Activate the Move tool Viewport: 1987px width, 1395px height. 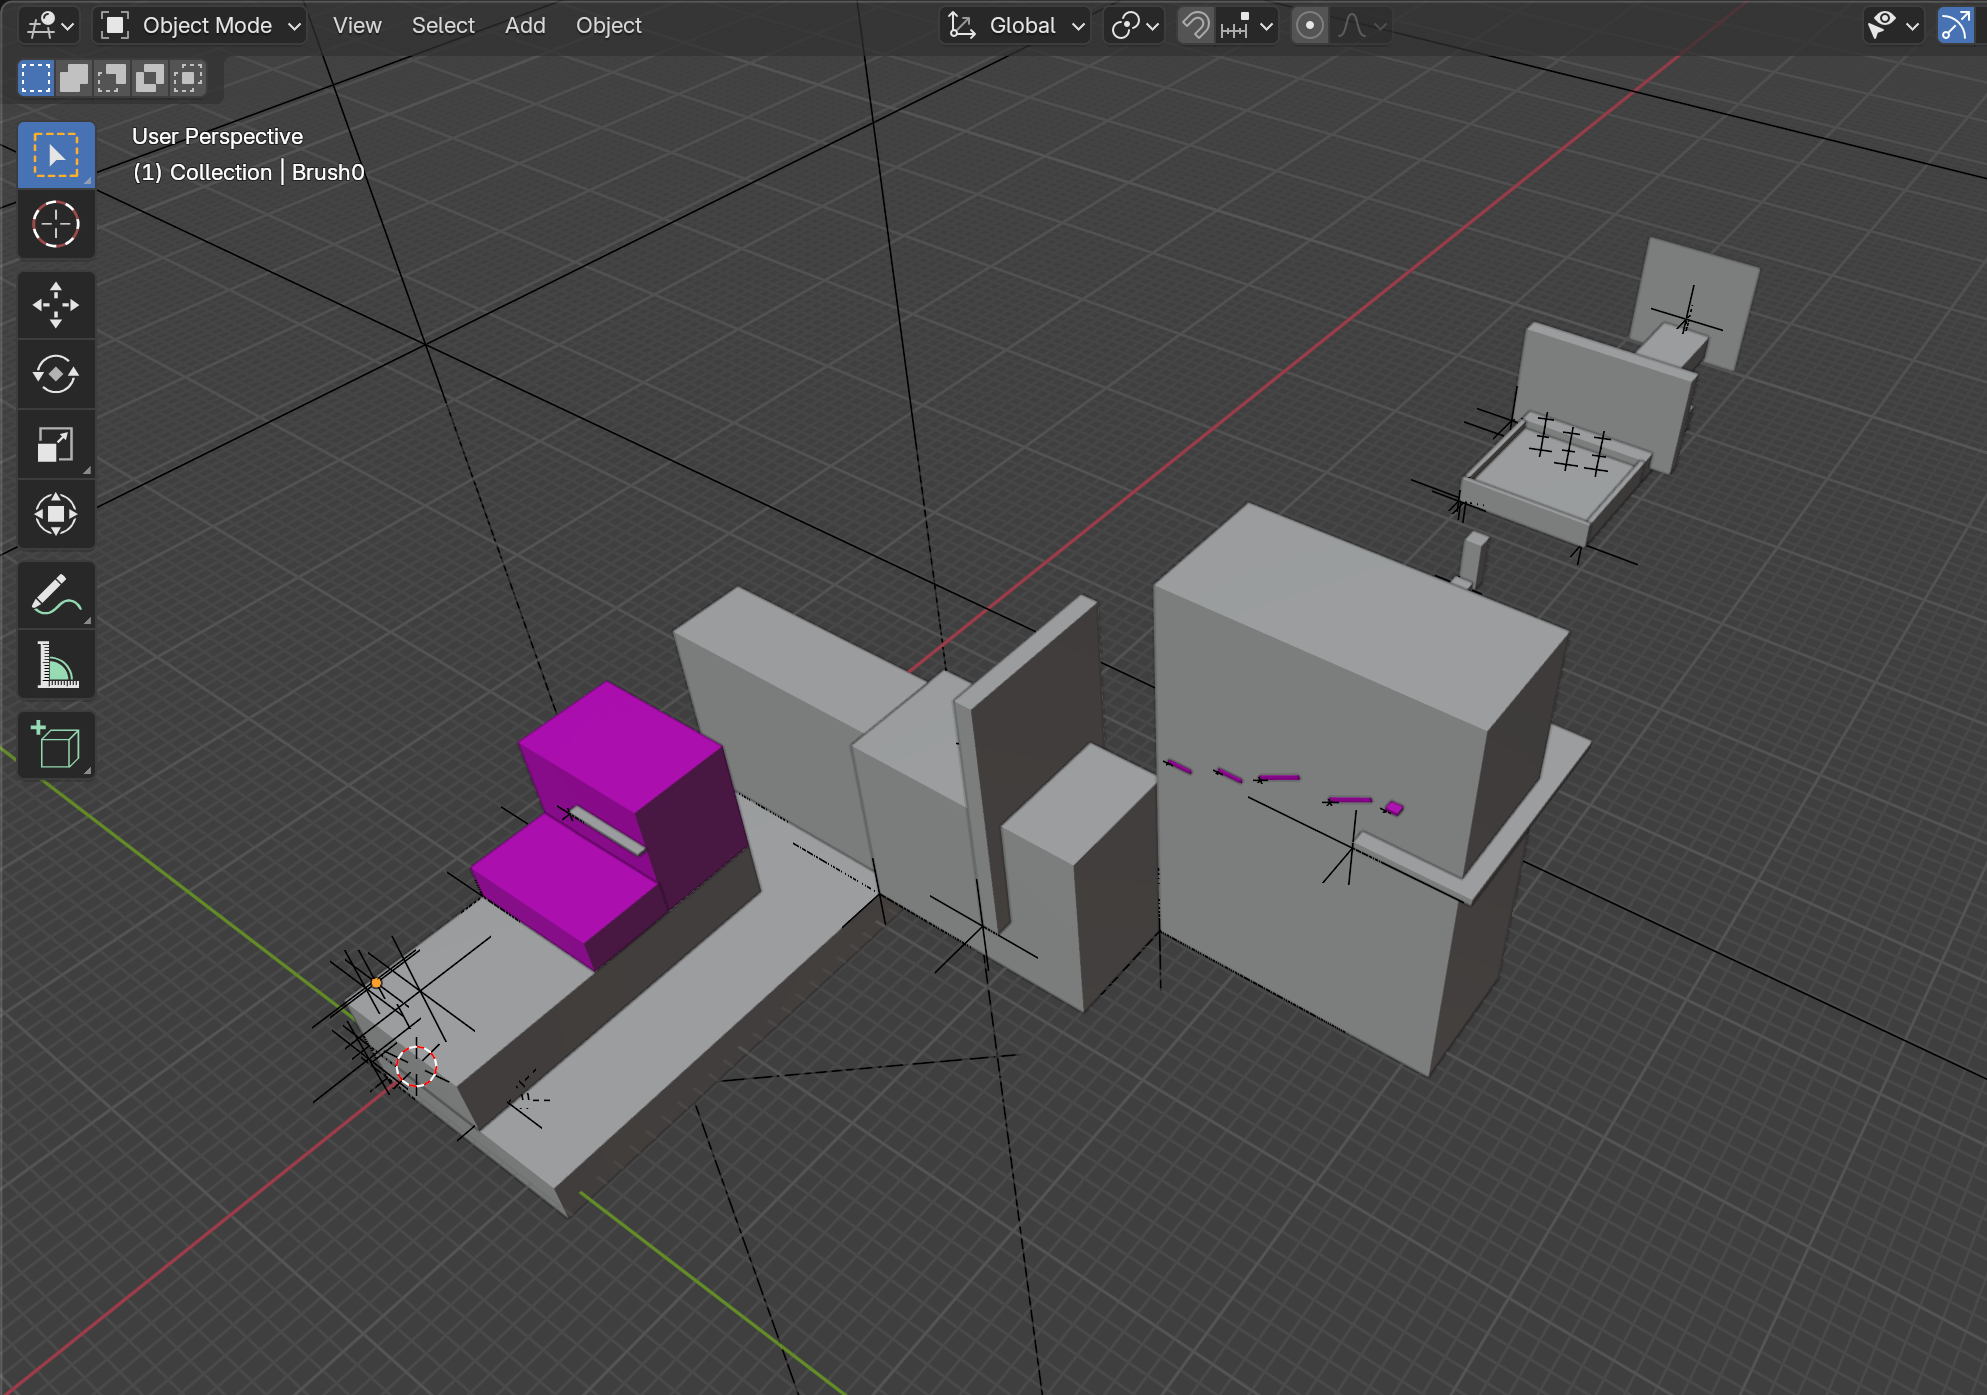[56, 305]
